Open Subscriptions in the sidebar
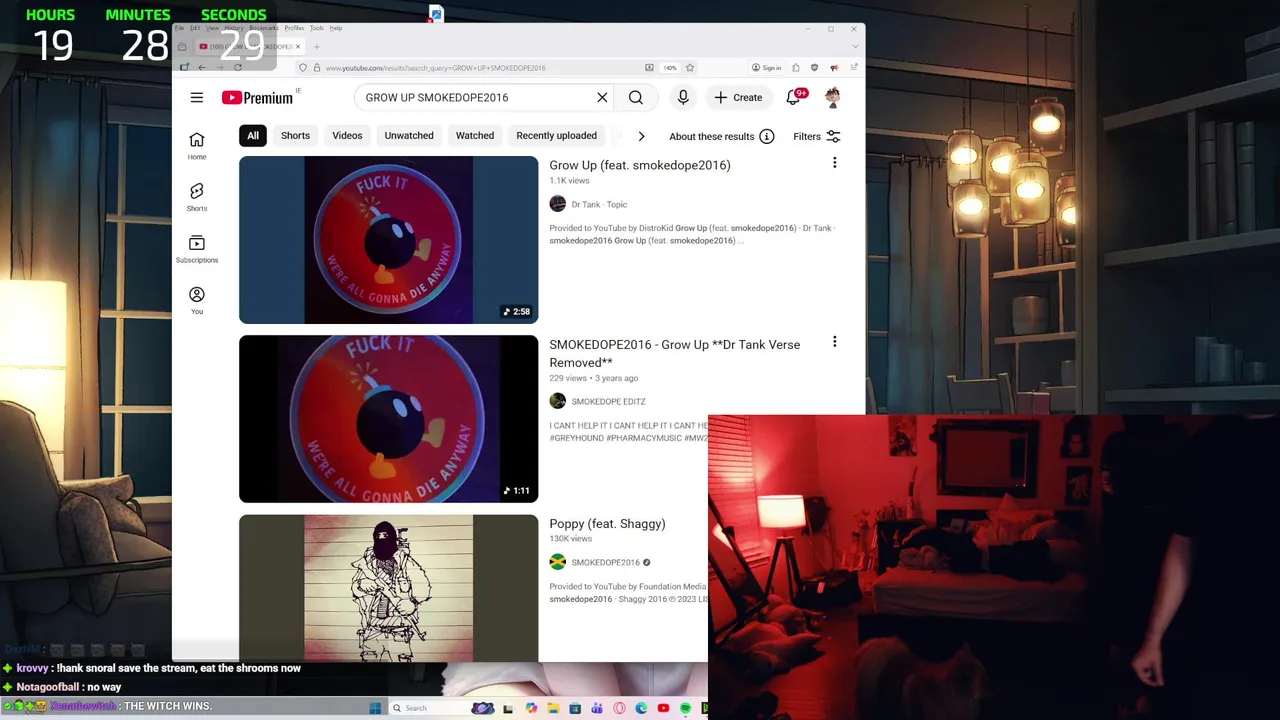 (x=197, y=249)
